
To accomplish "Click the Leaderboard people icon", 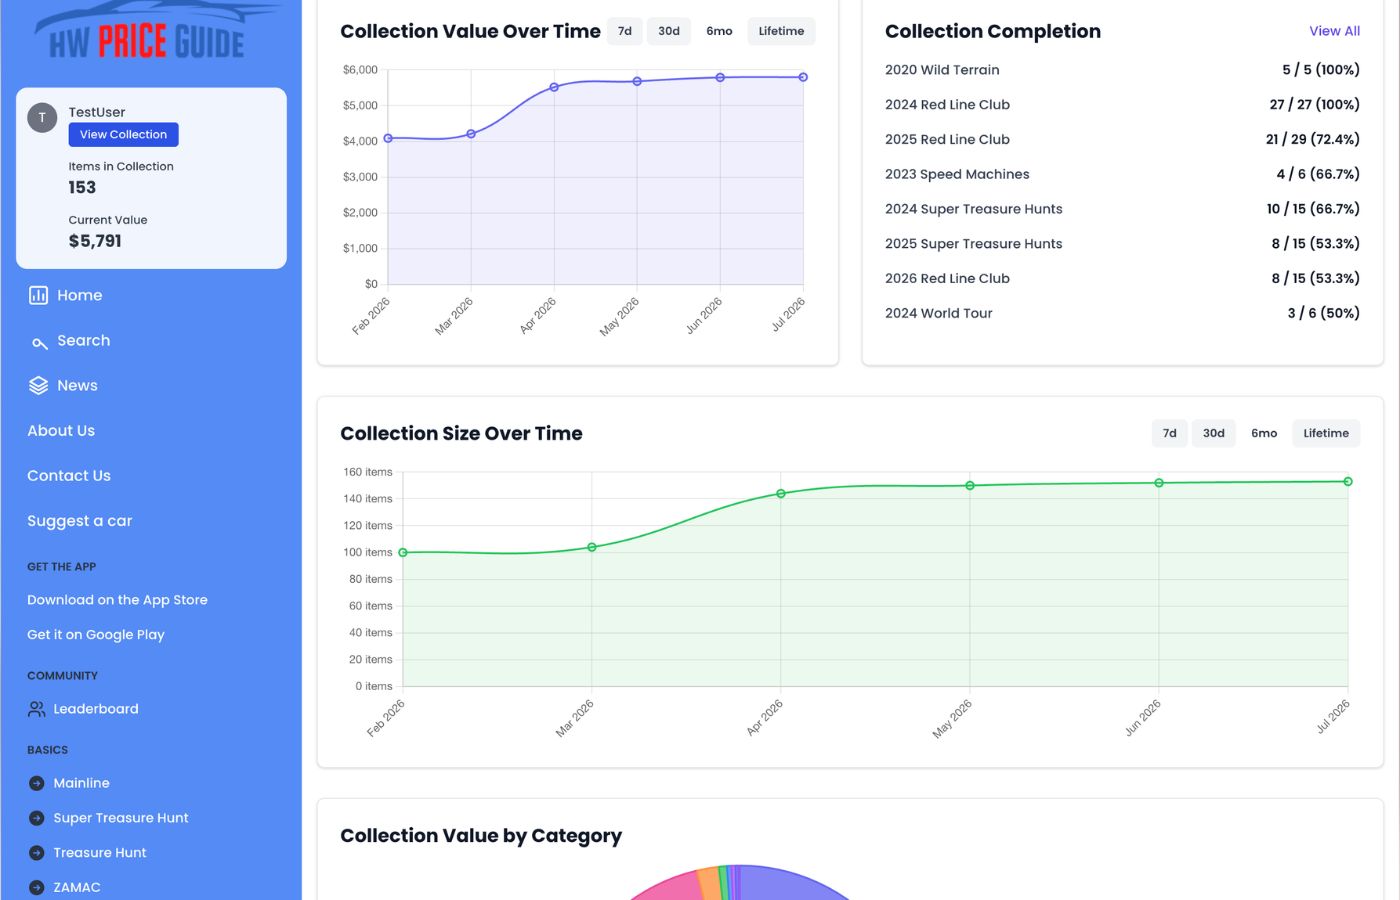I will click(37, 709).
